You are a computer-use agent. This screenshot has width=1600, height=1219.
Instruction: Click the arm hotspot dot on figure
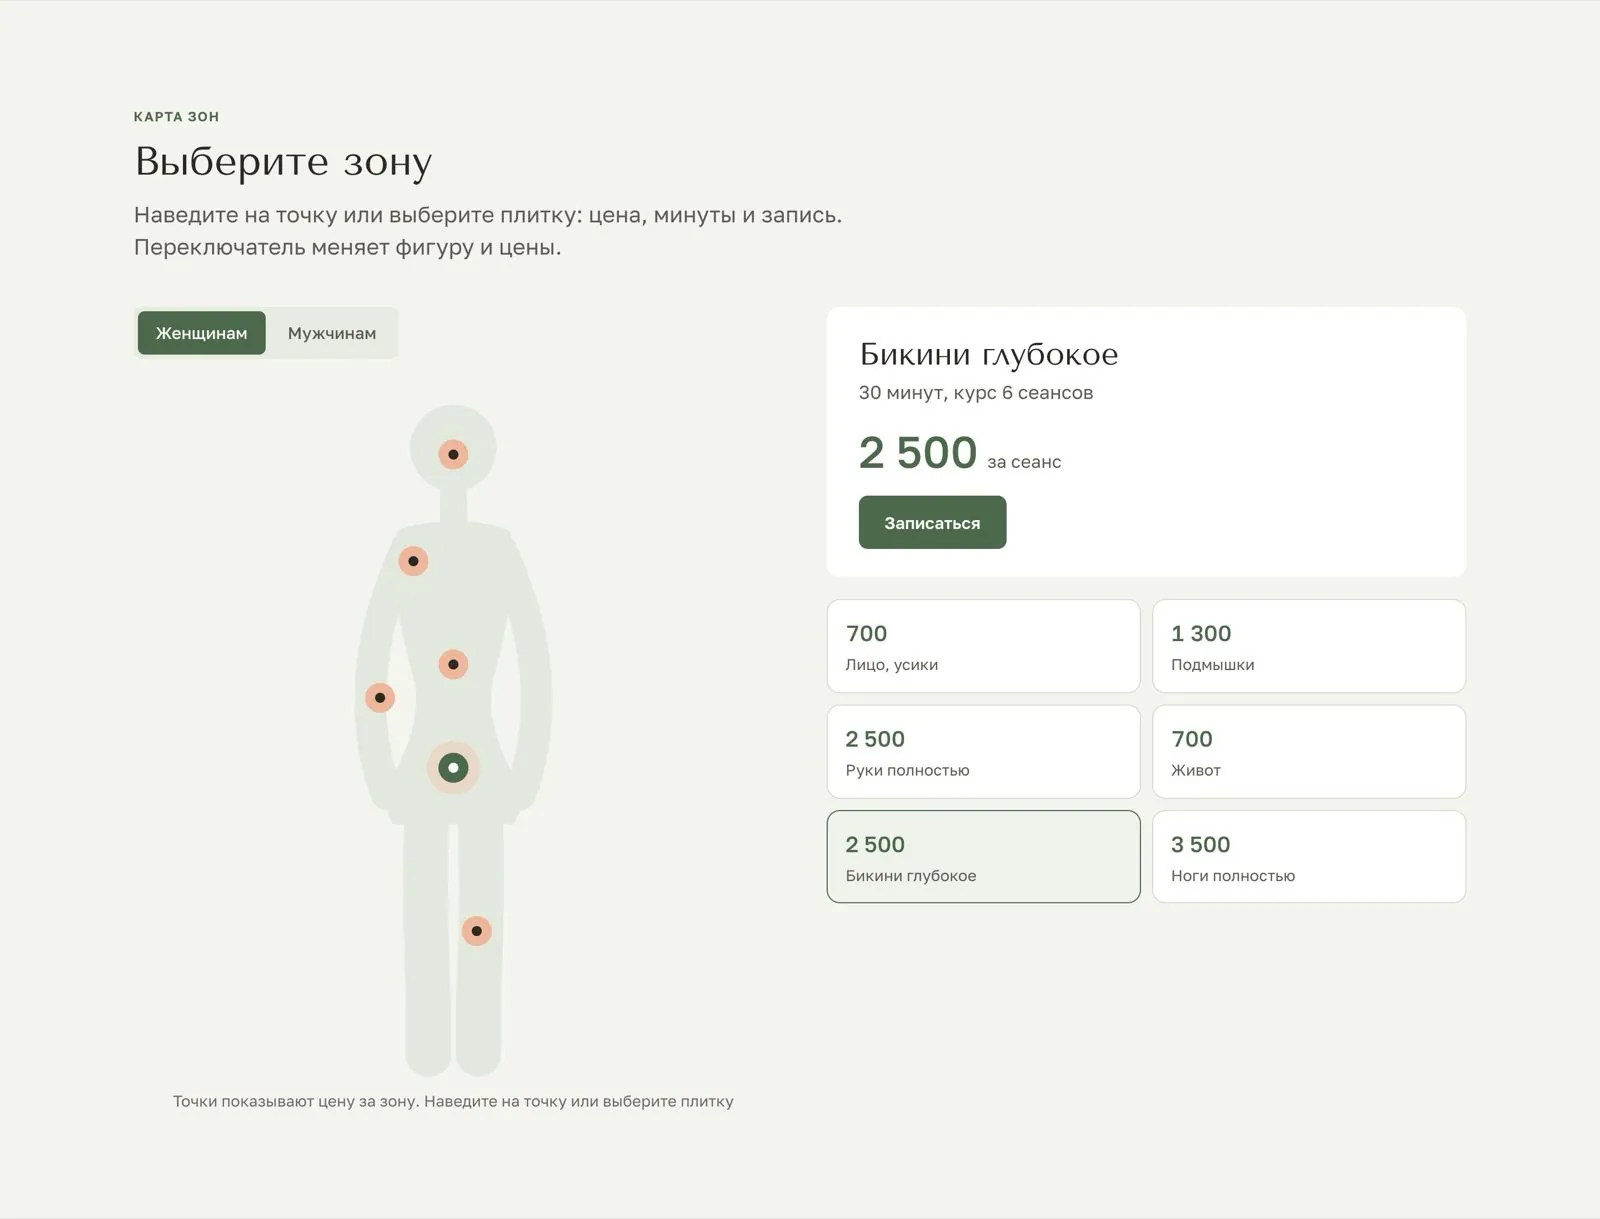pos(380,698)
